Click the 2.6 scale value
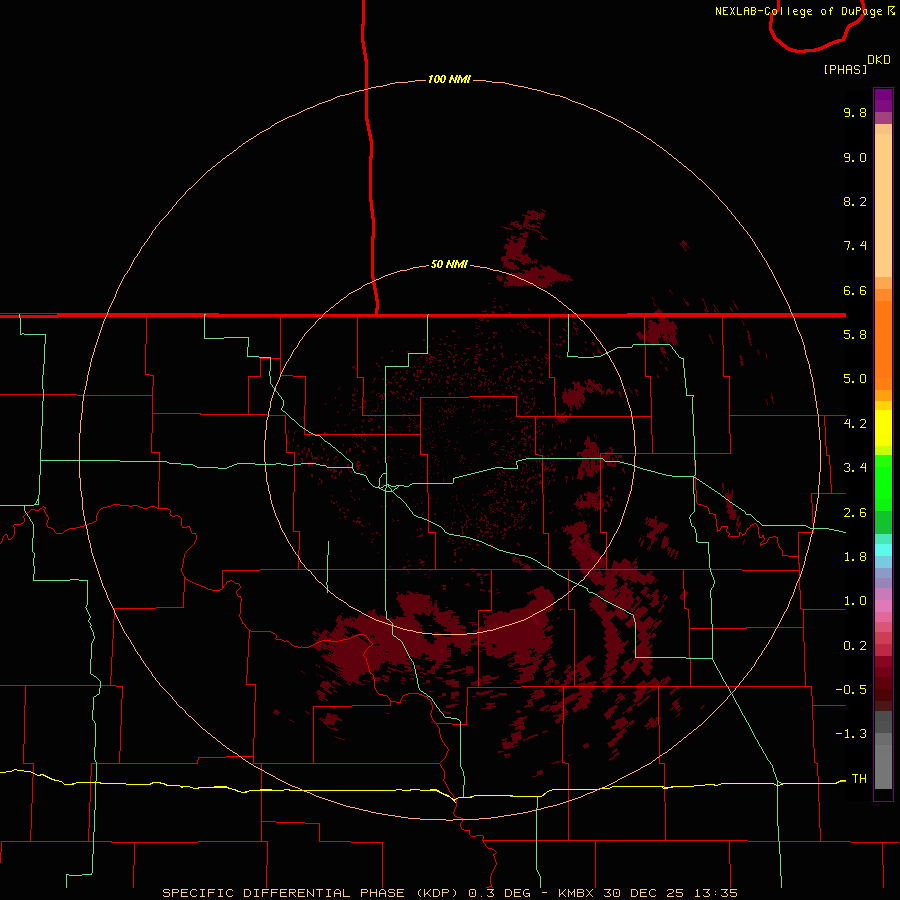 855,513
